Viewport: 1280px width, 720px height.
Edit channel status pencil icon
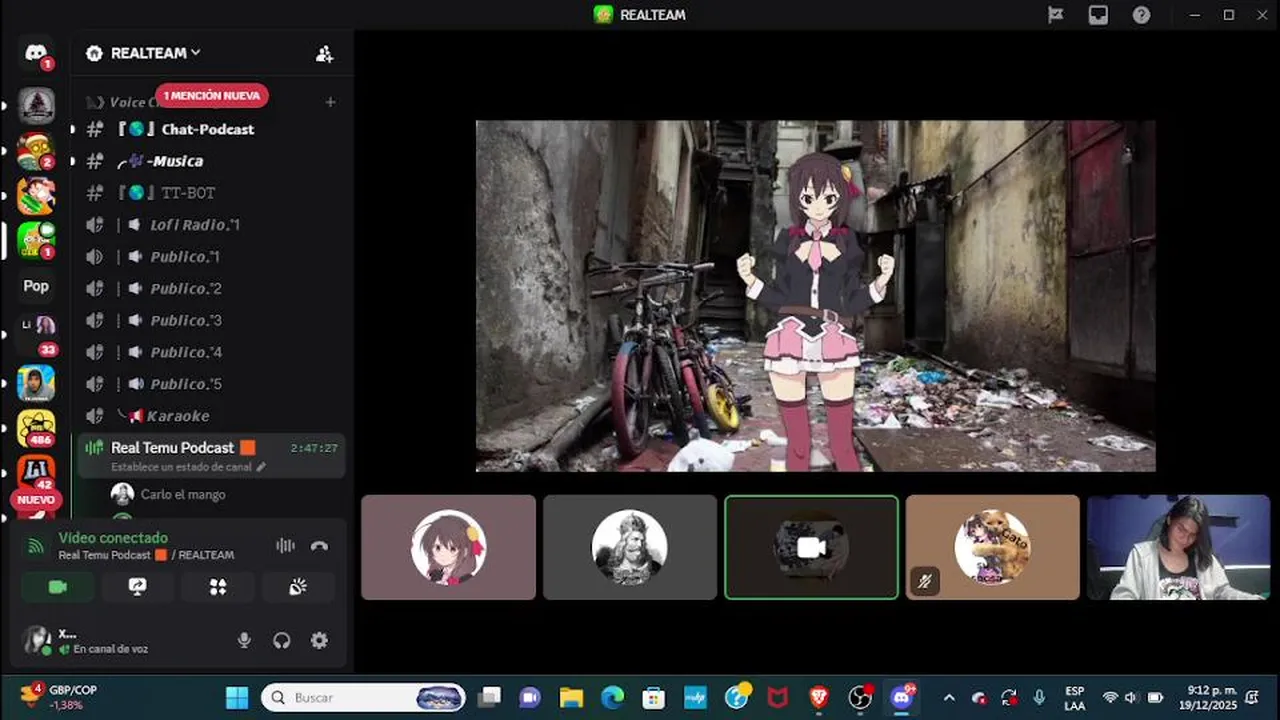(x=262, y=467)
